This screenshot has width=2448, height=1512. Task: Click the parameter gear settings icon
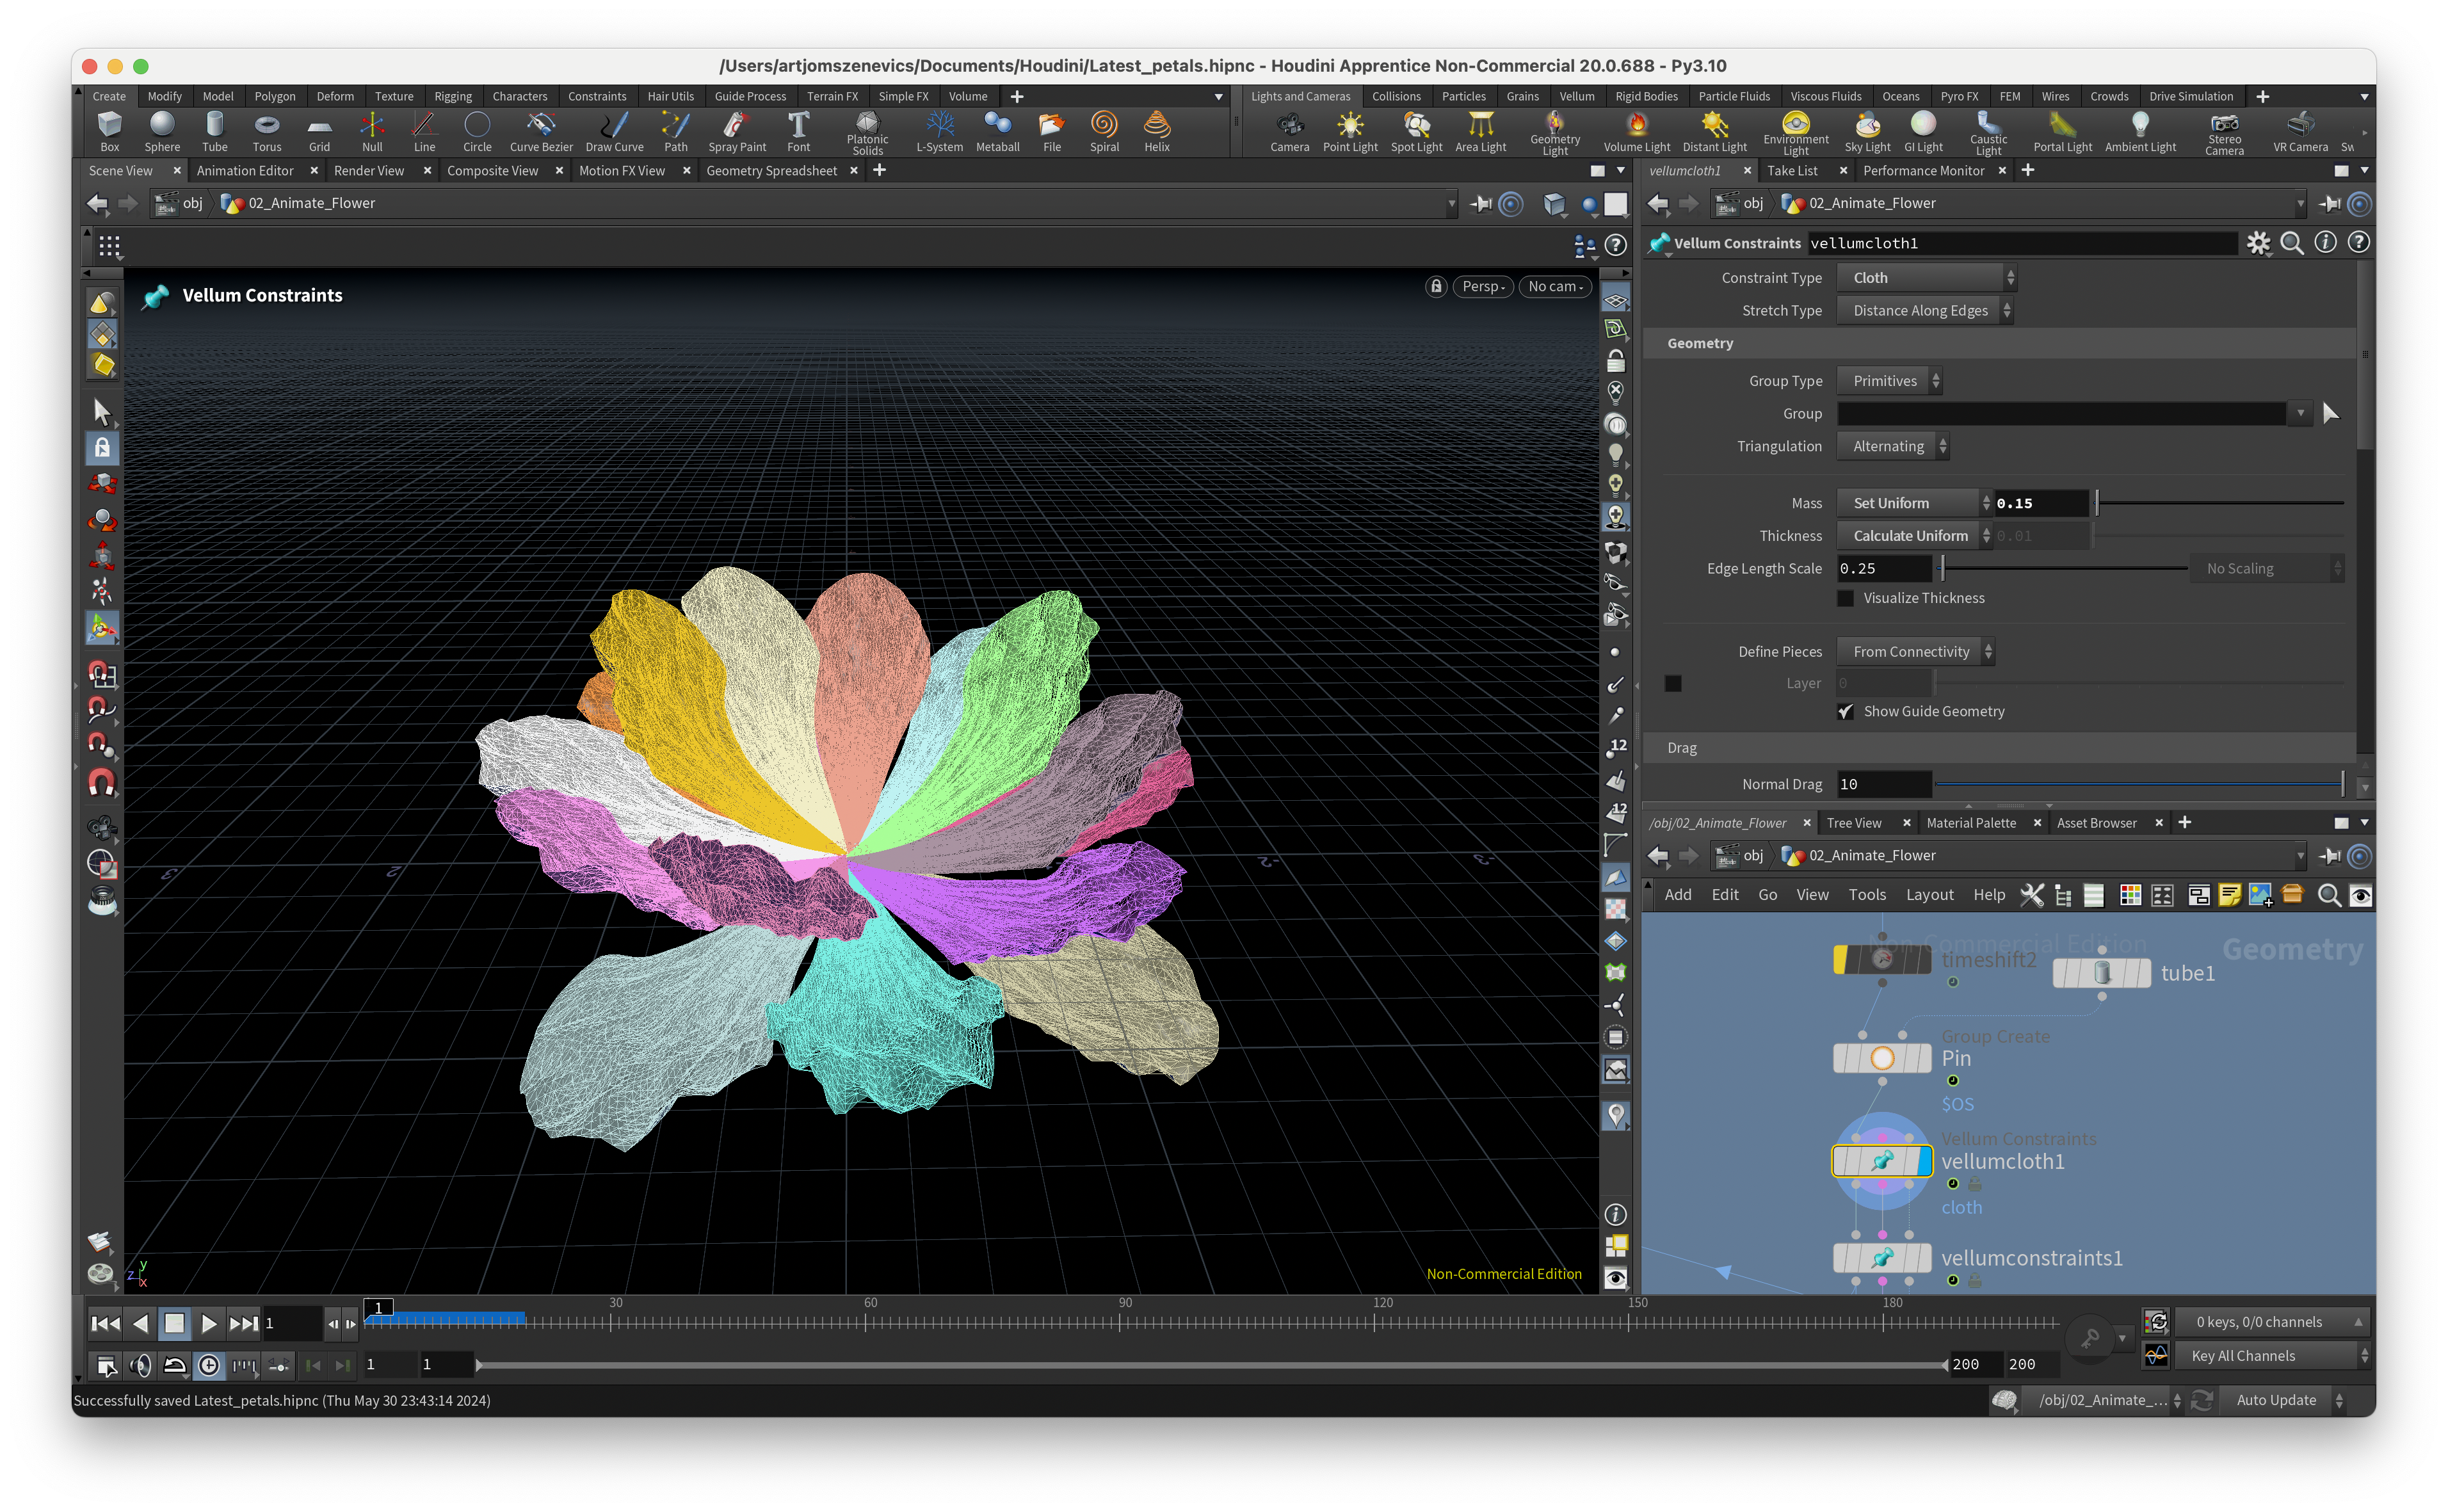(2258, 243)
